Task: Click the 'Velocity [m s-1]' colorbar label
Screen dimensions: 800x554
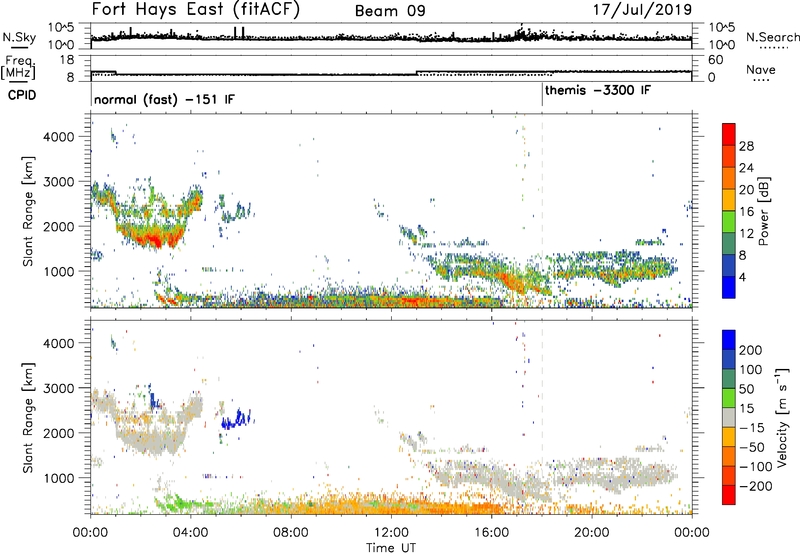Action: click(782, 417)
